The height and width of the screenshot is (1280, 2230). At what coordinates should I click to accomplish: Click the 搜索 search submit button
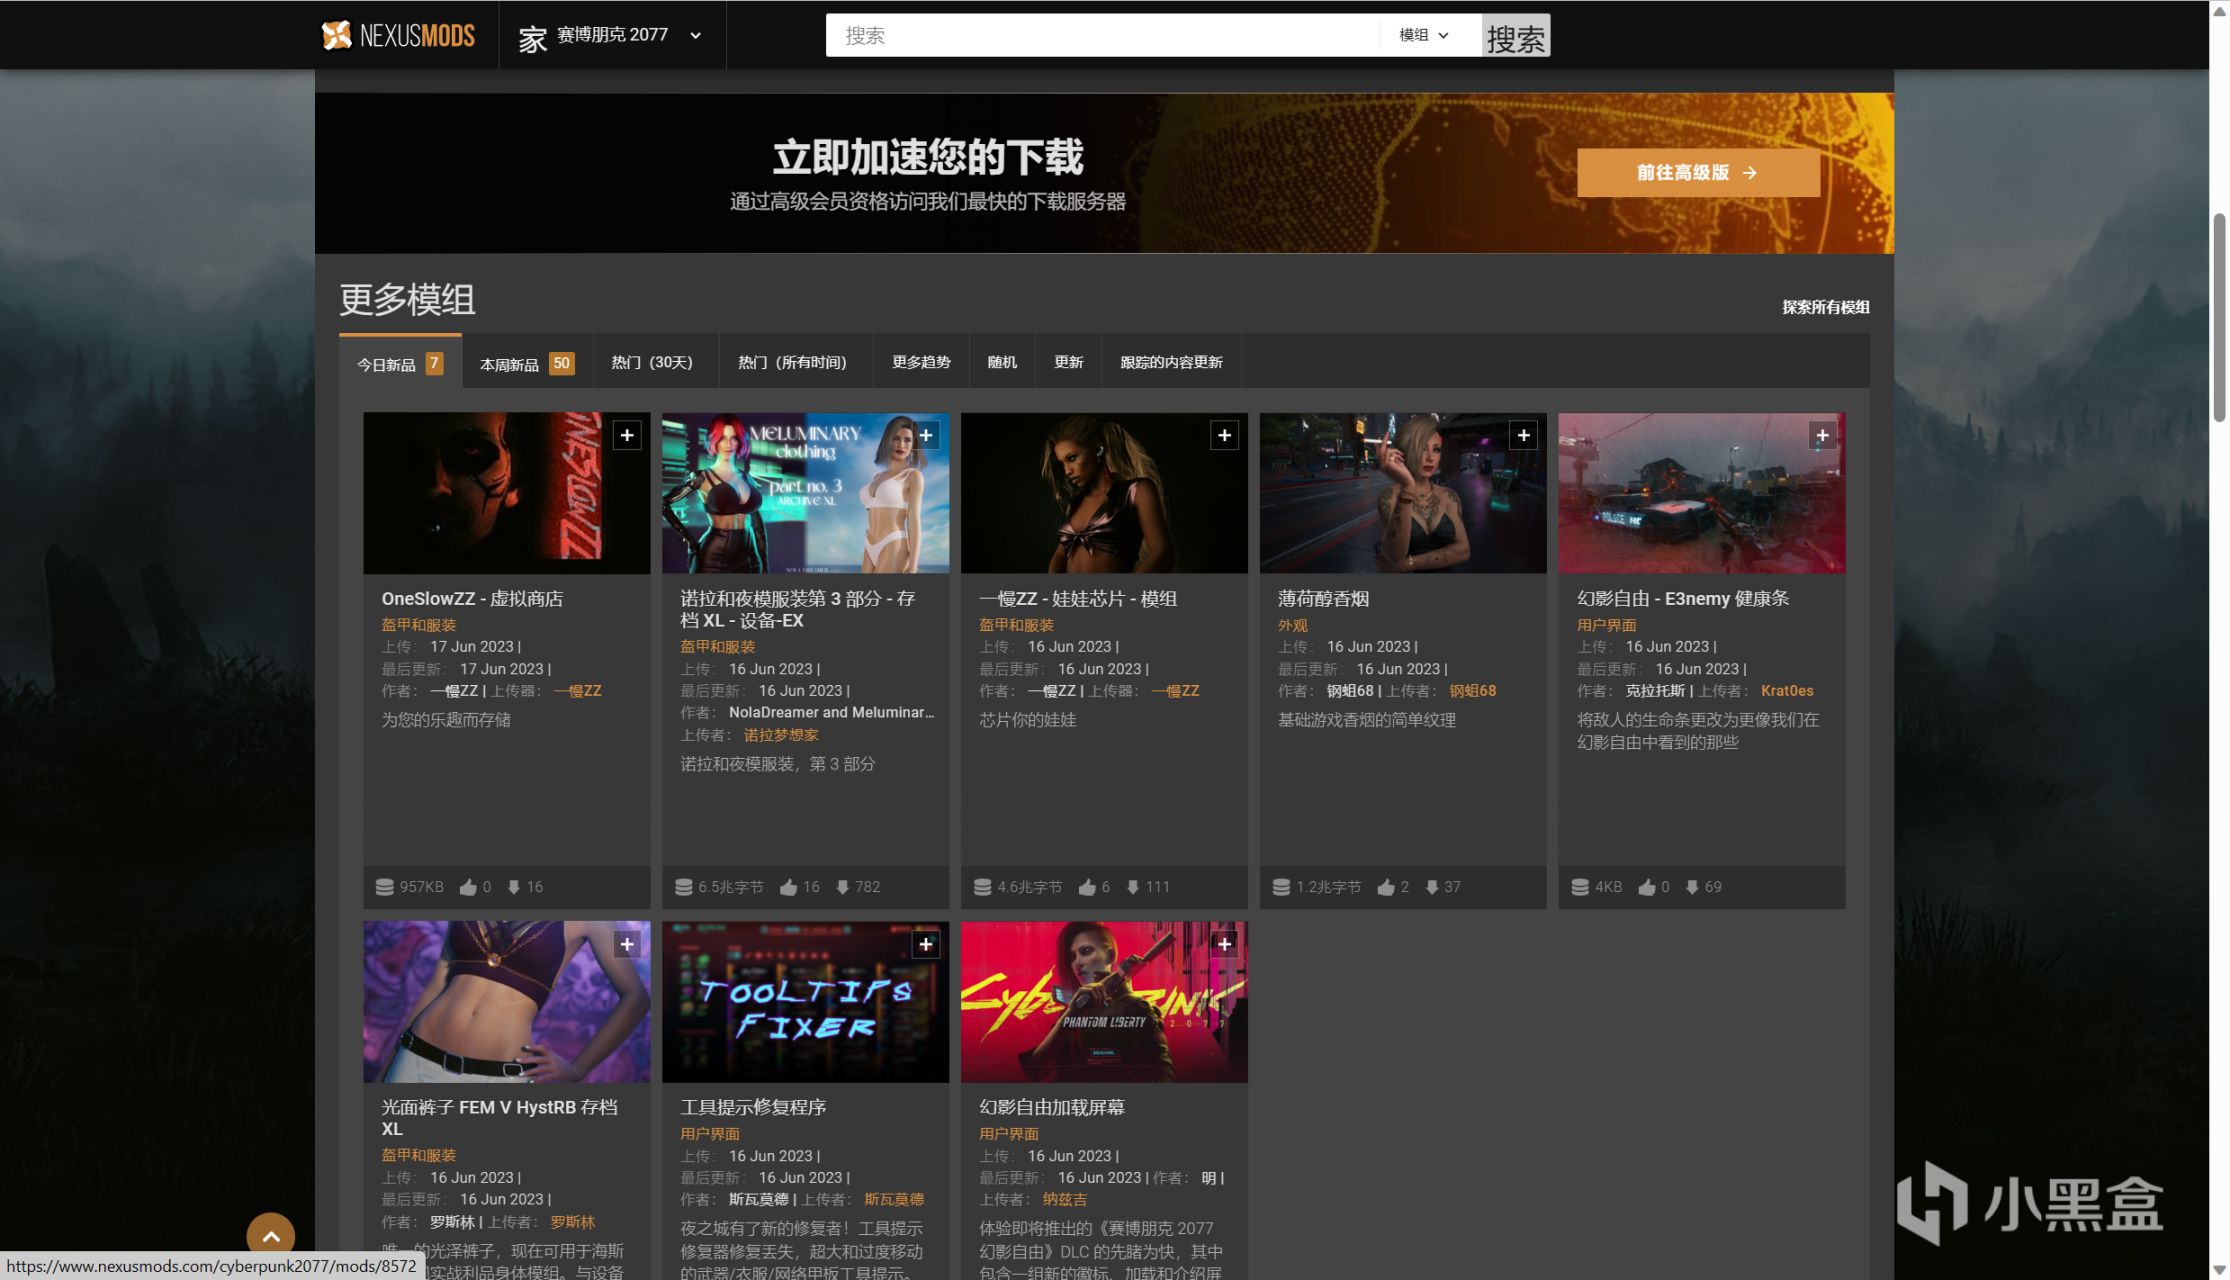point(1516,36)
